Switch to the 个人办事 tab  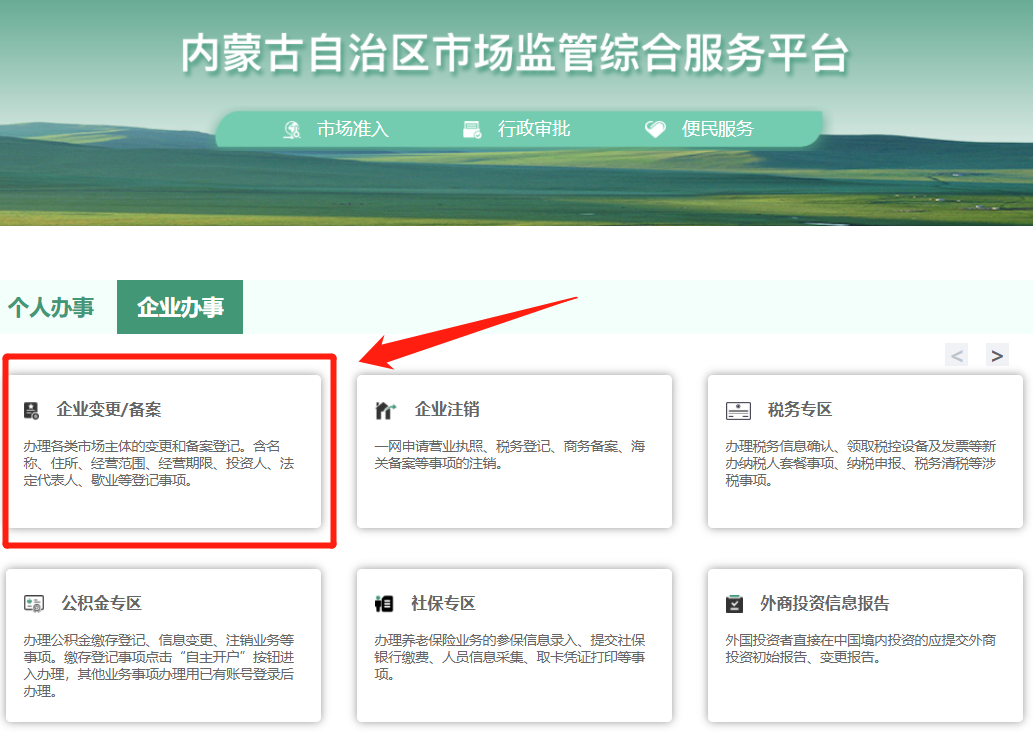pyautogui.click(x=51, y=307)
